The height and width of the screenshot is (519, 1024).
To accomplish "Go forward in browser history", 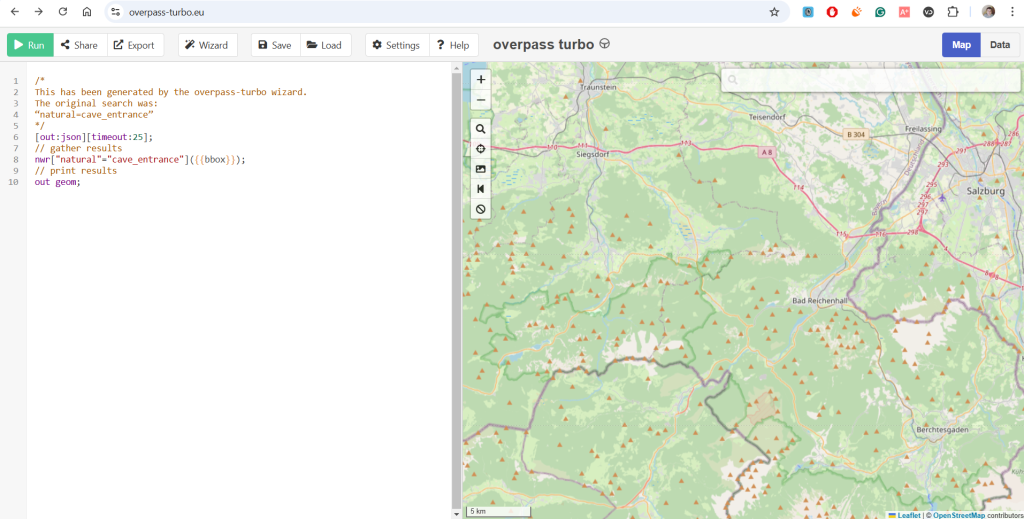I will pos(39,12).
